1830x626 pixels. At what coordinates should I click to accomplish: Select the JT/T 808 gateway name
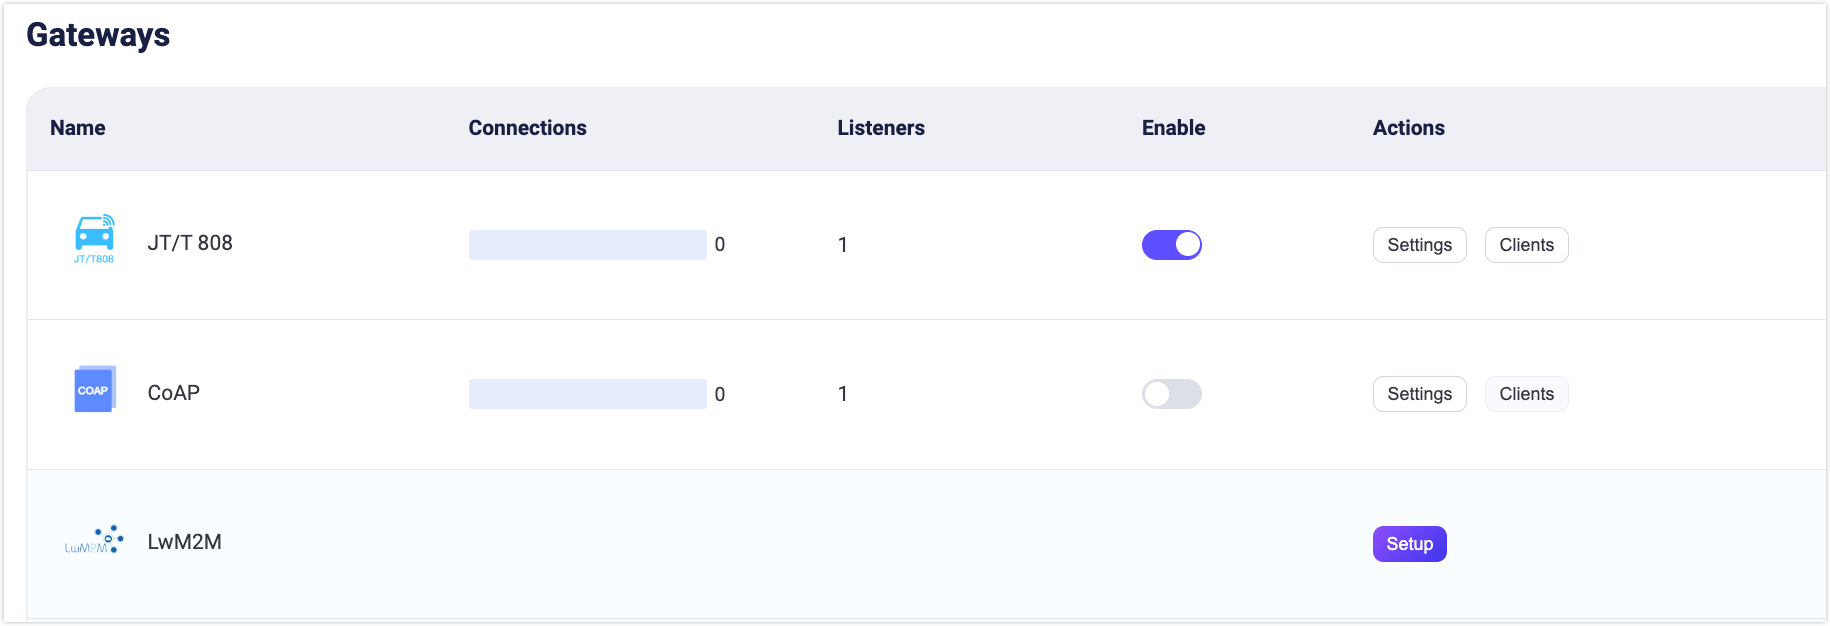(190, 243)
